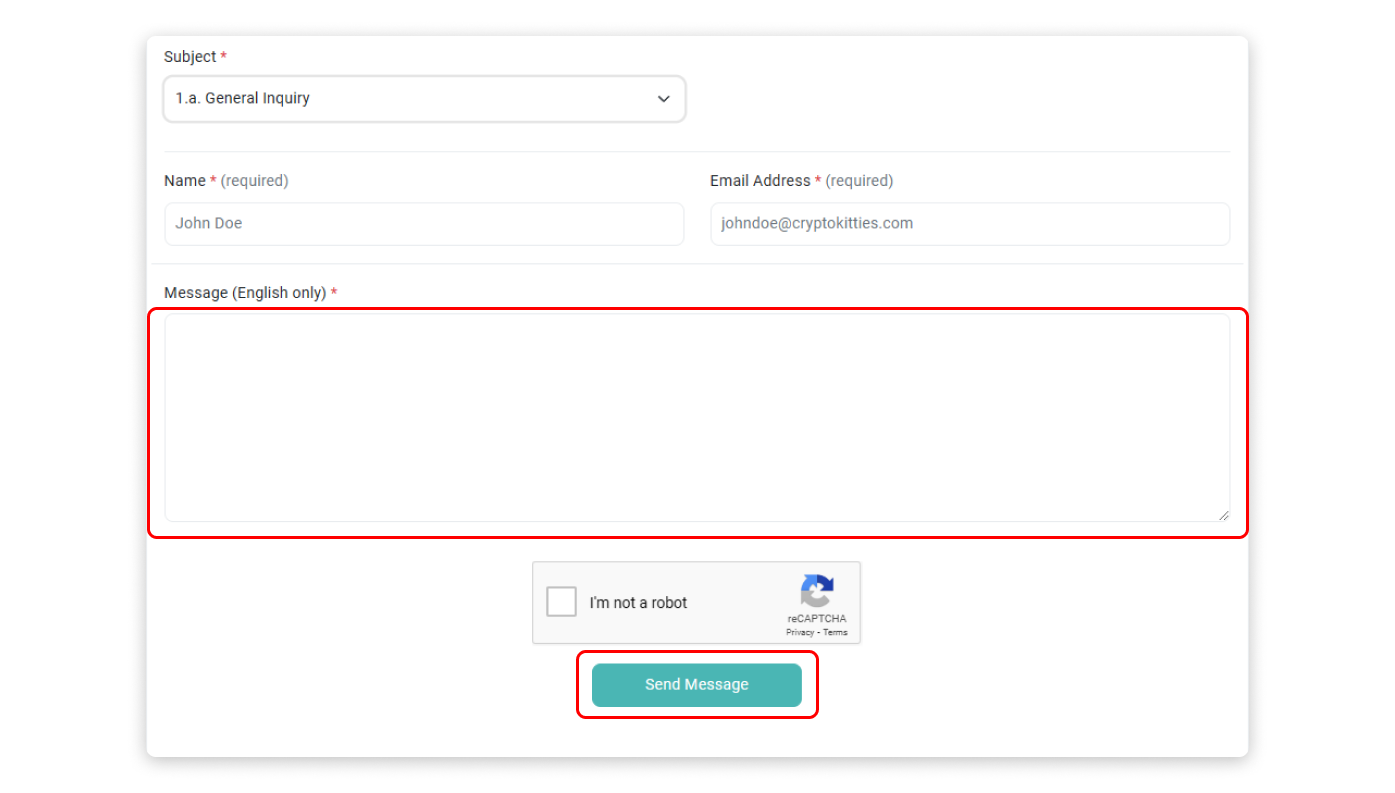Click the chevron arrow in Subject field
Screen dimensions: 1395x793
pos(663,99)
